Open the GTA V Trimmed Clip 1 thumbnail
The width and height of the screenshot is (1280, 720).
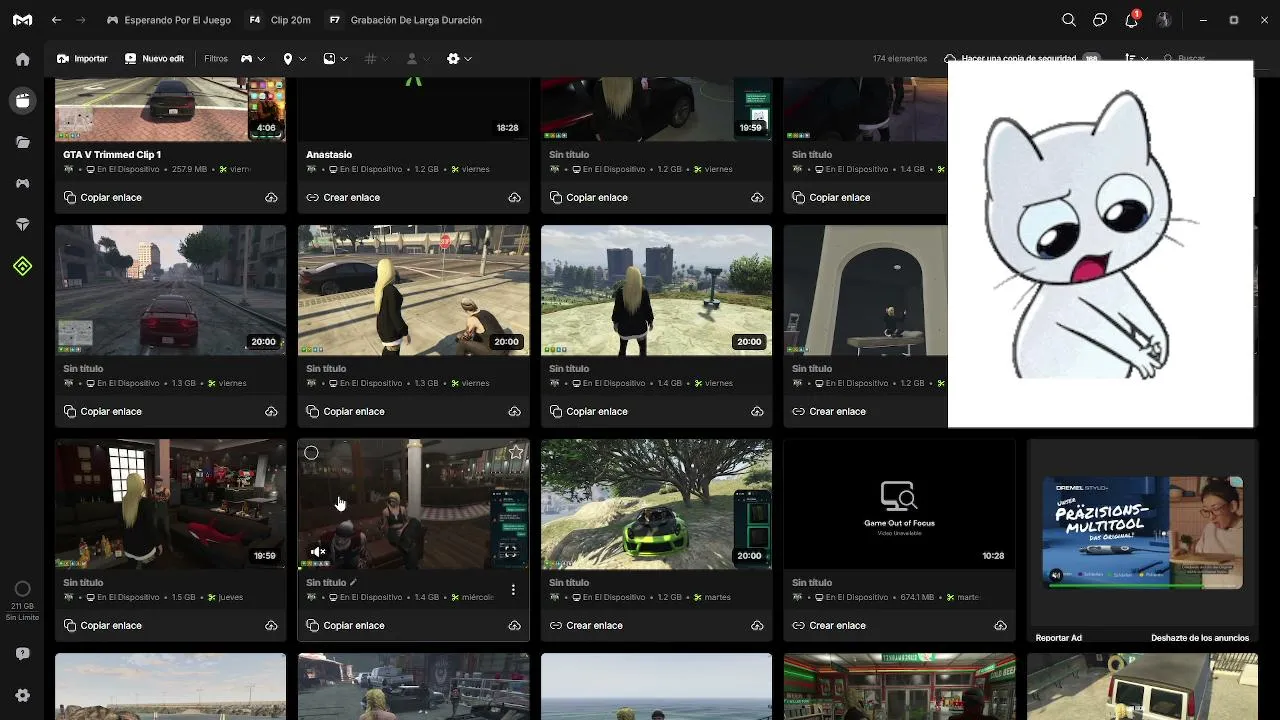(x=170, y=110)
